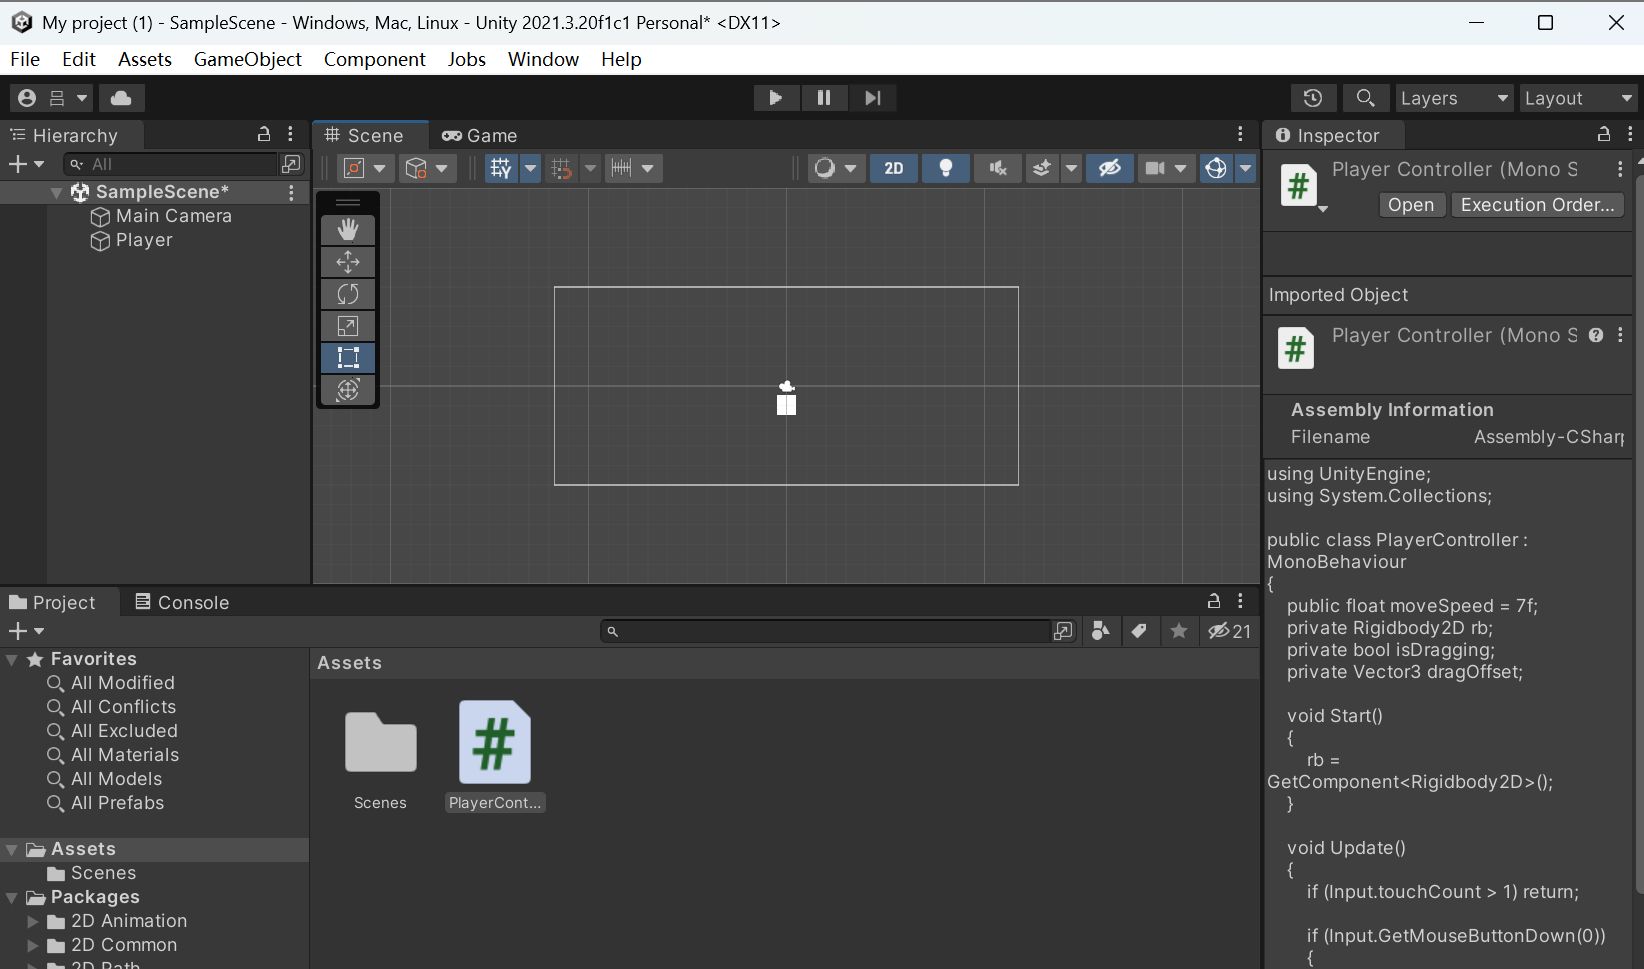This screenshot has height=969, width=1644.
Task: Toggle hidden packages visibility count in Project
Action: click(1230, 631)
